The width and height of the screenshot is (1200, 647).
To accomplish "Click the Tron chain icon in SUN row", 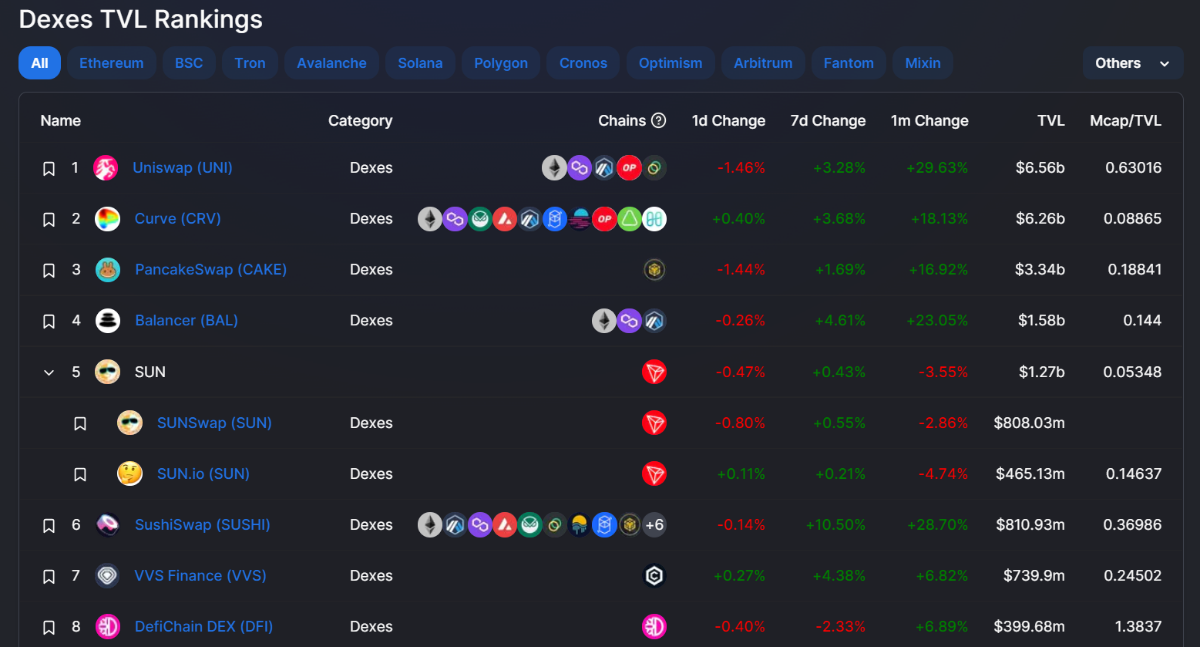I will tap(654, 372).
